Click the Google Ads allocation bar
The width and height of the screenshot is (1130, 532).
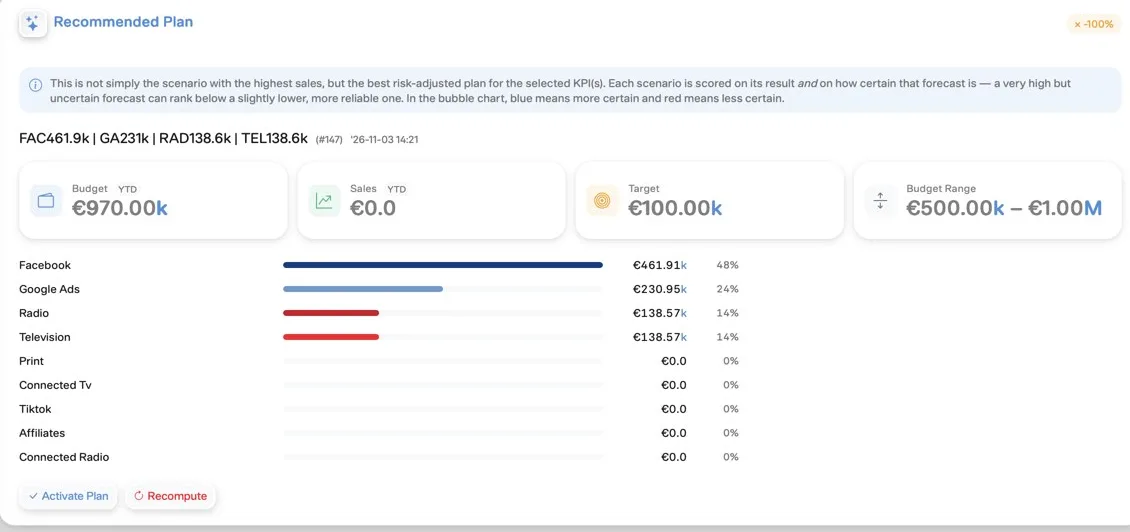pos(363,289)
